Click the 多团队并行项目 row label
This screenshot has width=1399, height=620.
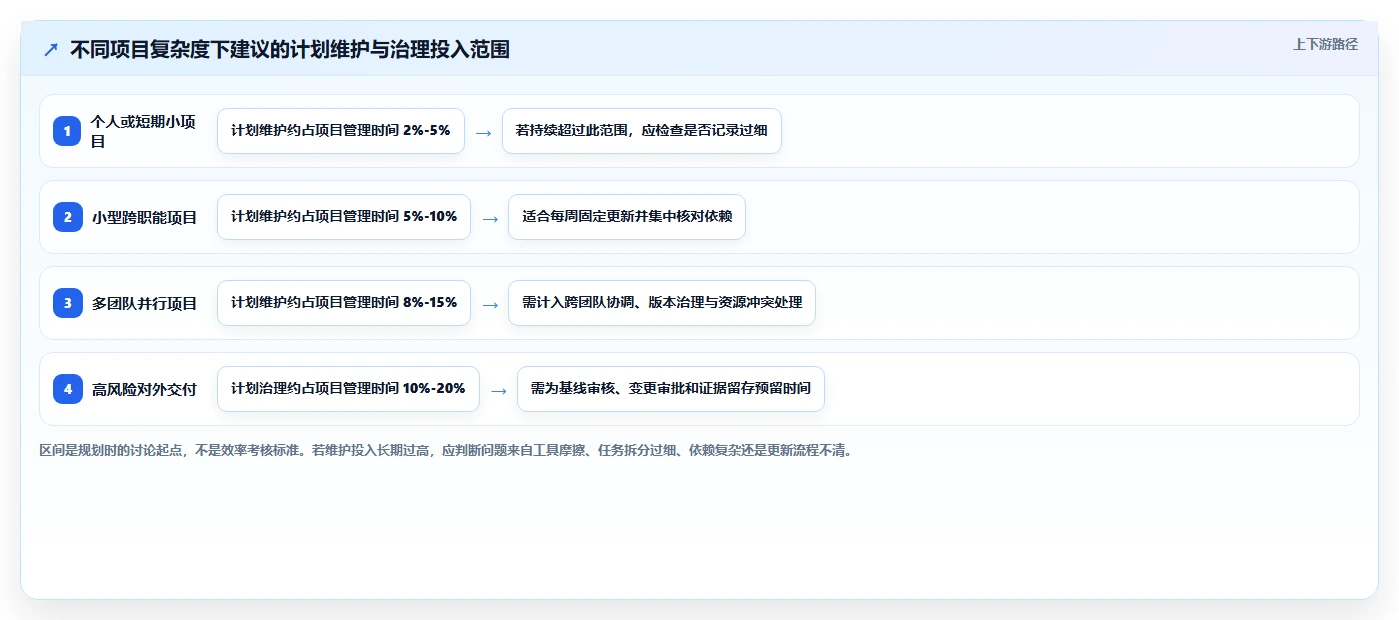tap(145, 303)
